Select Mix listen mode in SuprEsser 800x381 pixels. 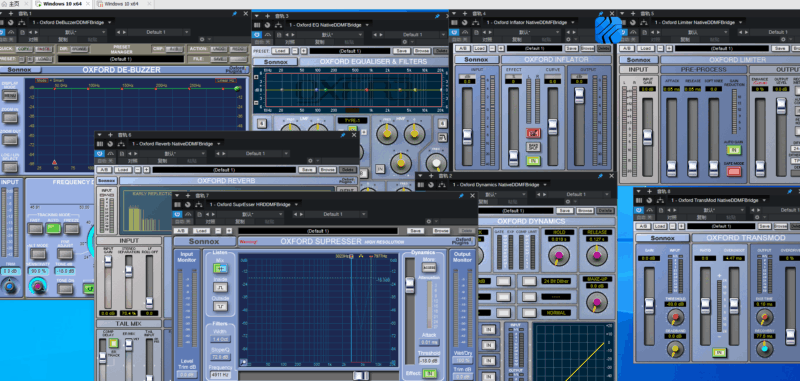point(220,269)
